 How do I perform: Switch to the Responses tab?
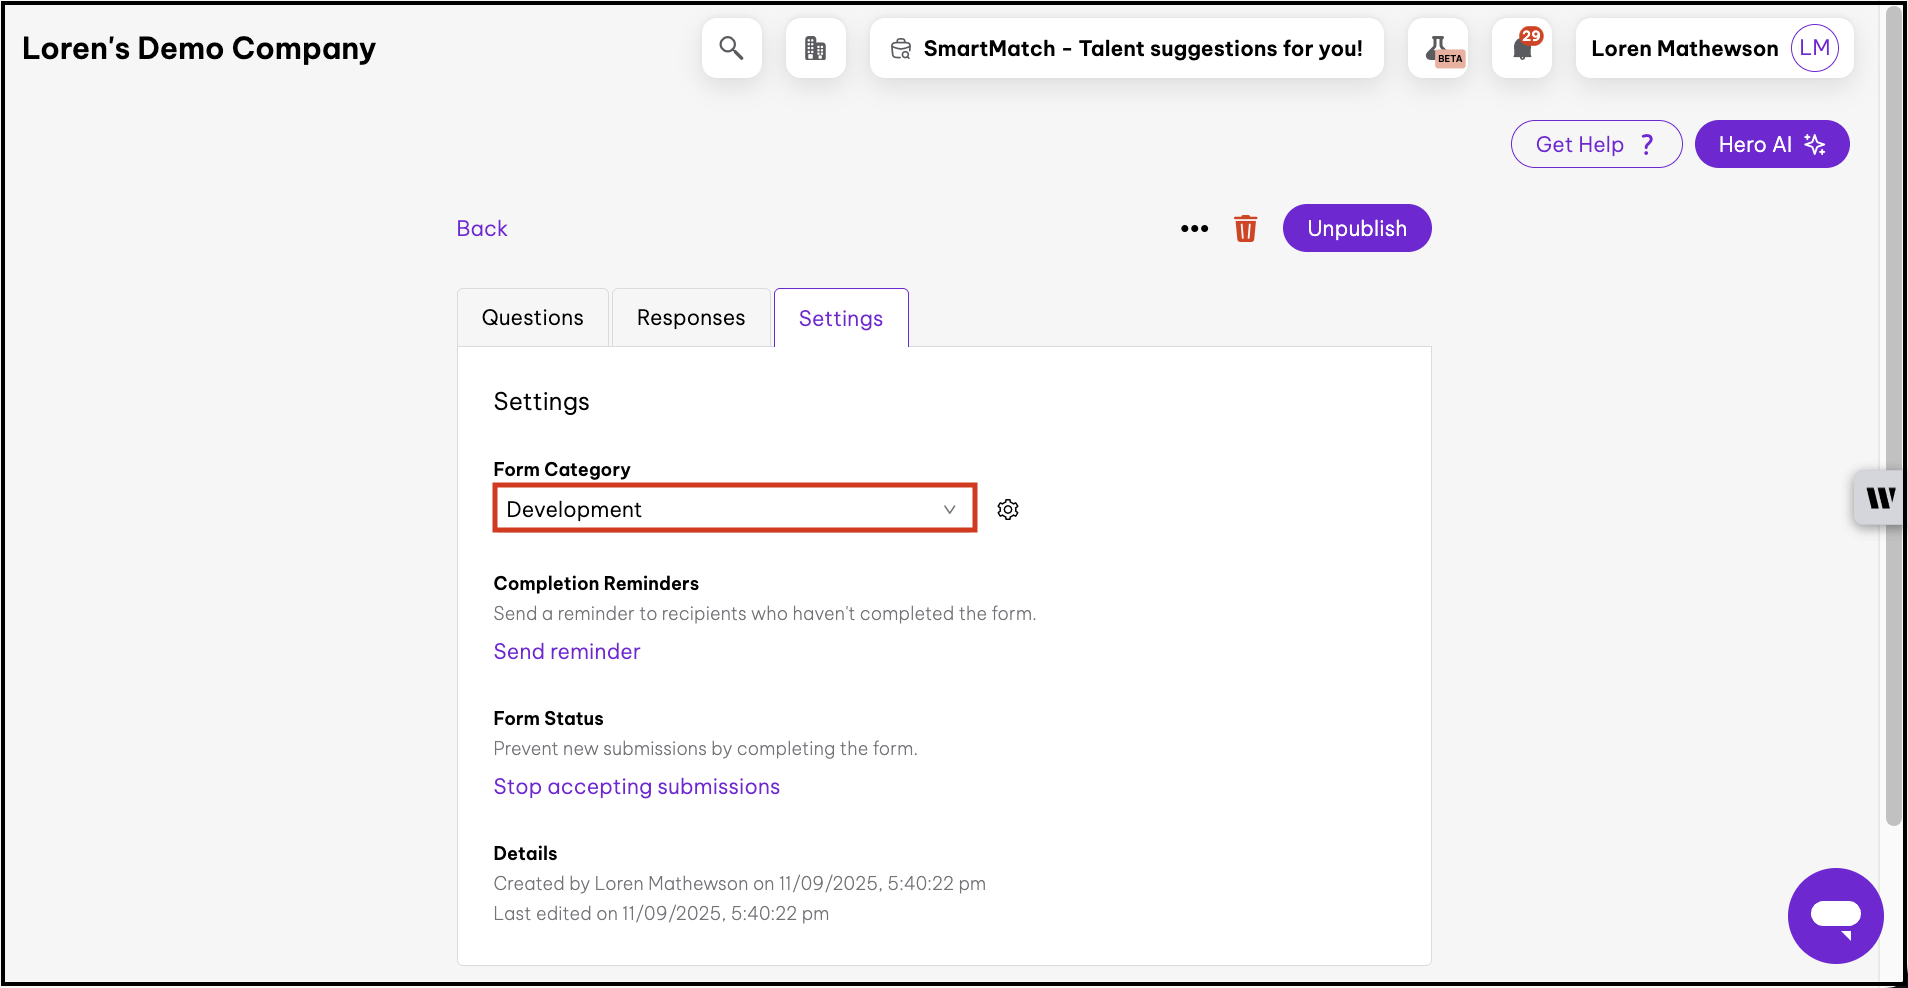point(691,318)
